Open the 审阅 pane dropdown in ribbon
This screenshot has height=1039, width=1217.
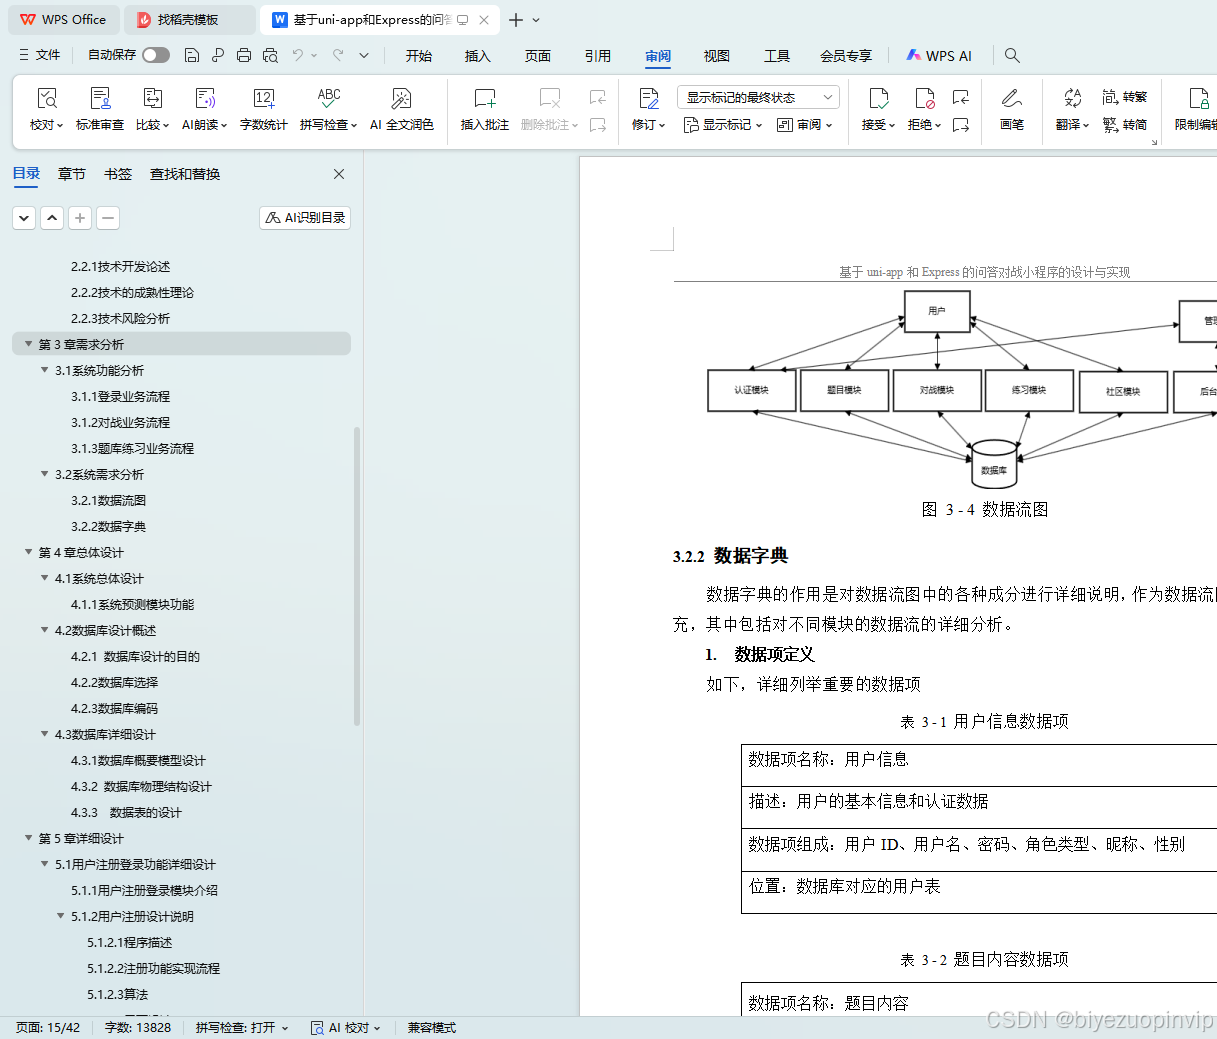[805, 125]
